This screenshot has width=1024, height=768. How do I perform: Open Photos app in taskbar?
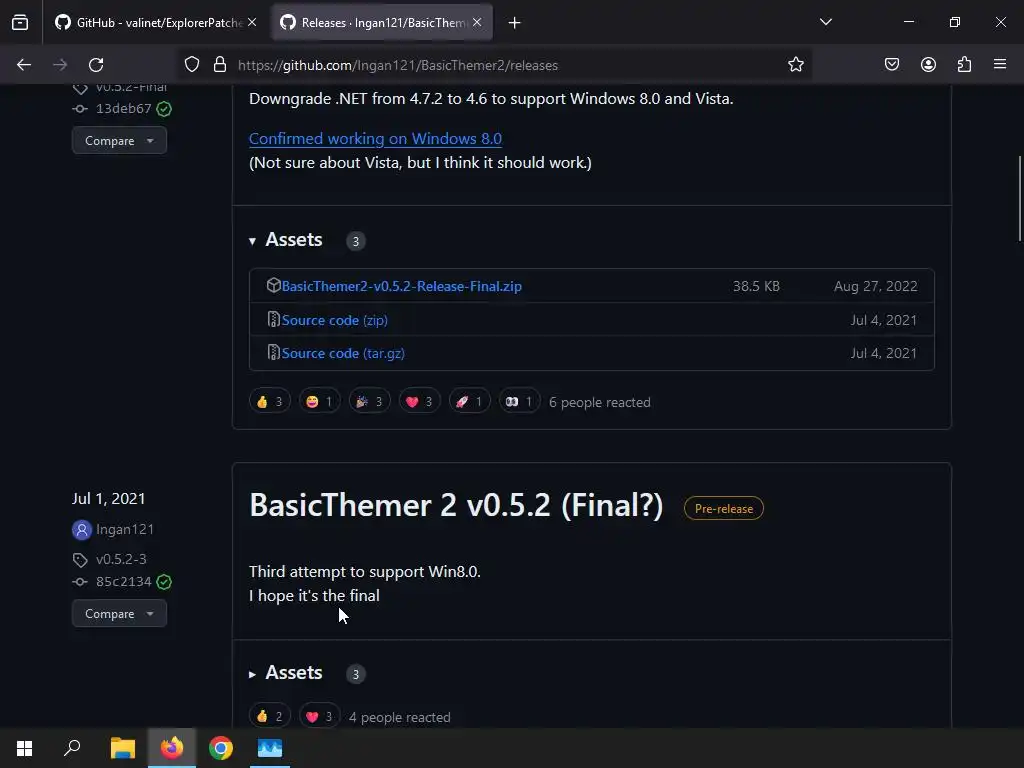[x=270, y=748]
